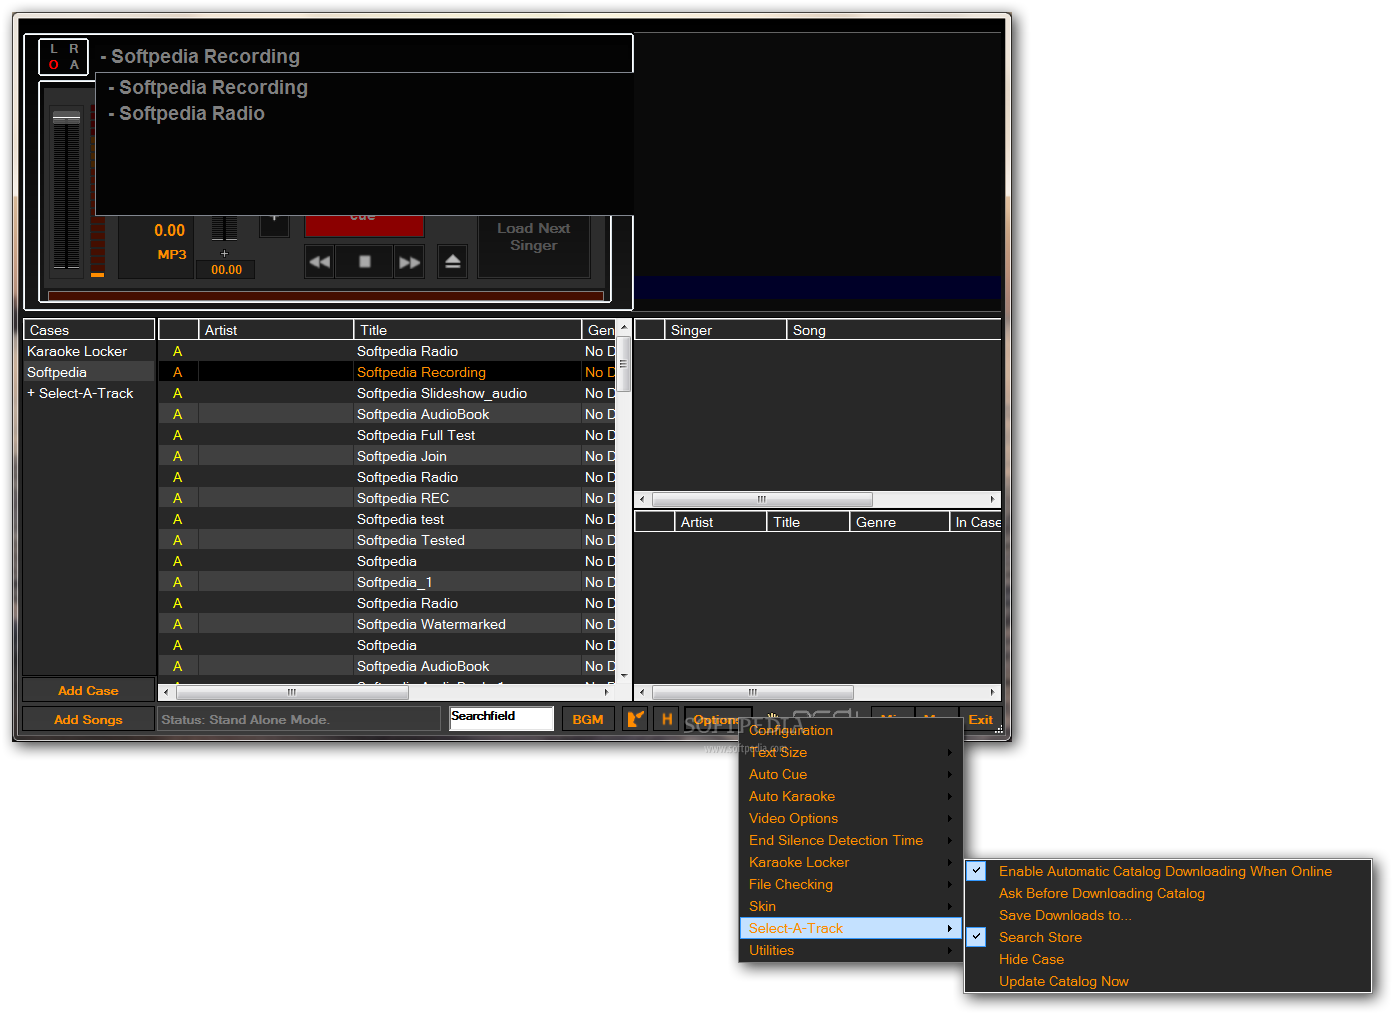1393x1014 pixels.
Task: Click the Artist column header in the song list
Action: tap(276, 329)
